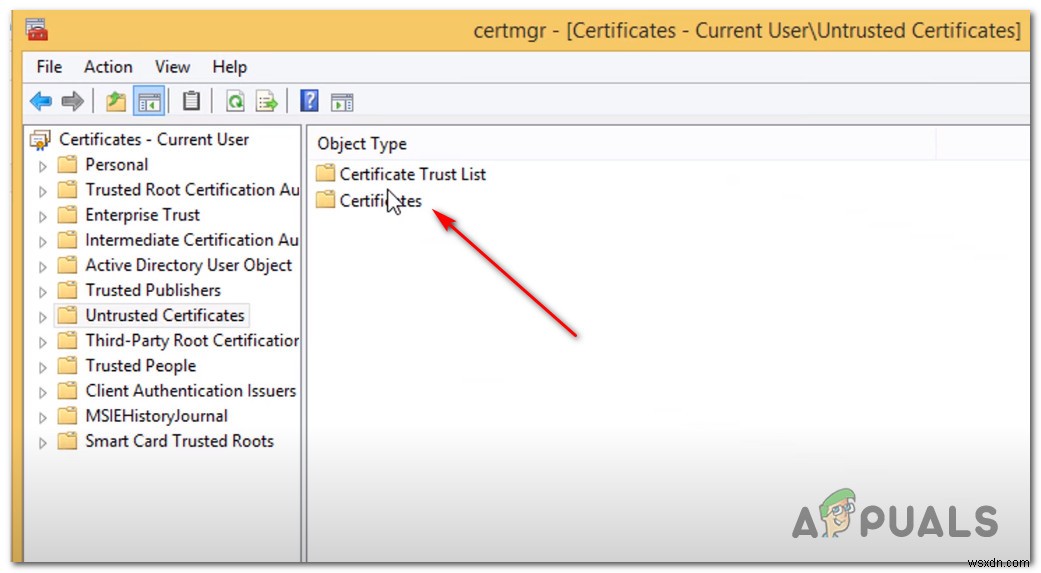Select Intermediate Certification Authorities label
Screen dimensions: 1041x573
coord(192,240)
